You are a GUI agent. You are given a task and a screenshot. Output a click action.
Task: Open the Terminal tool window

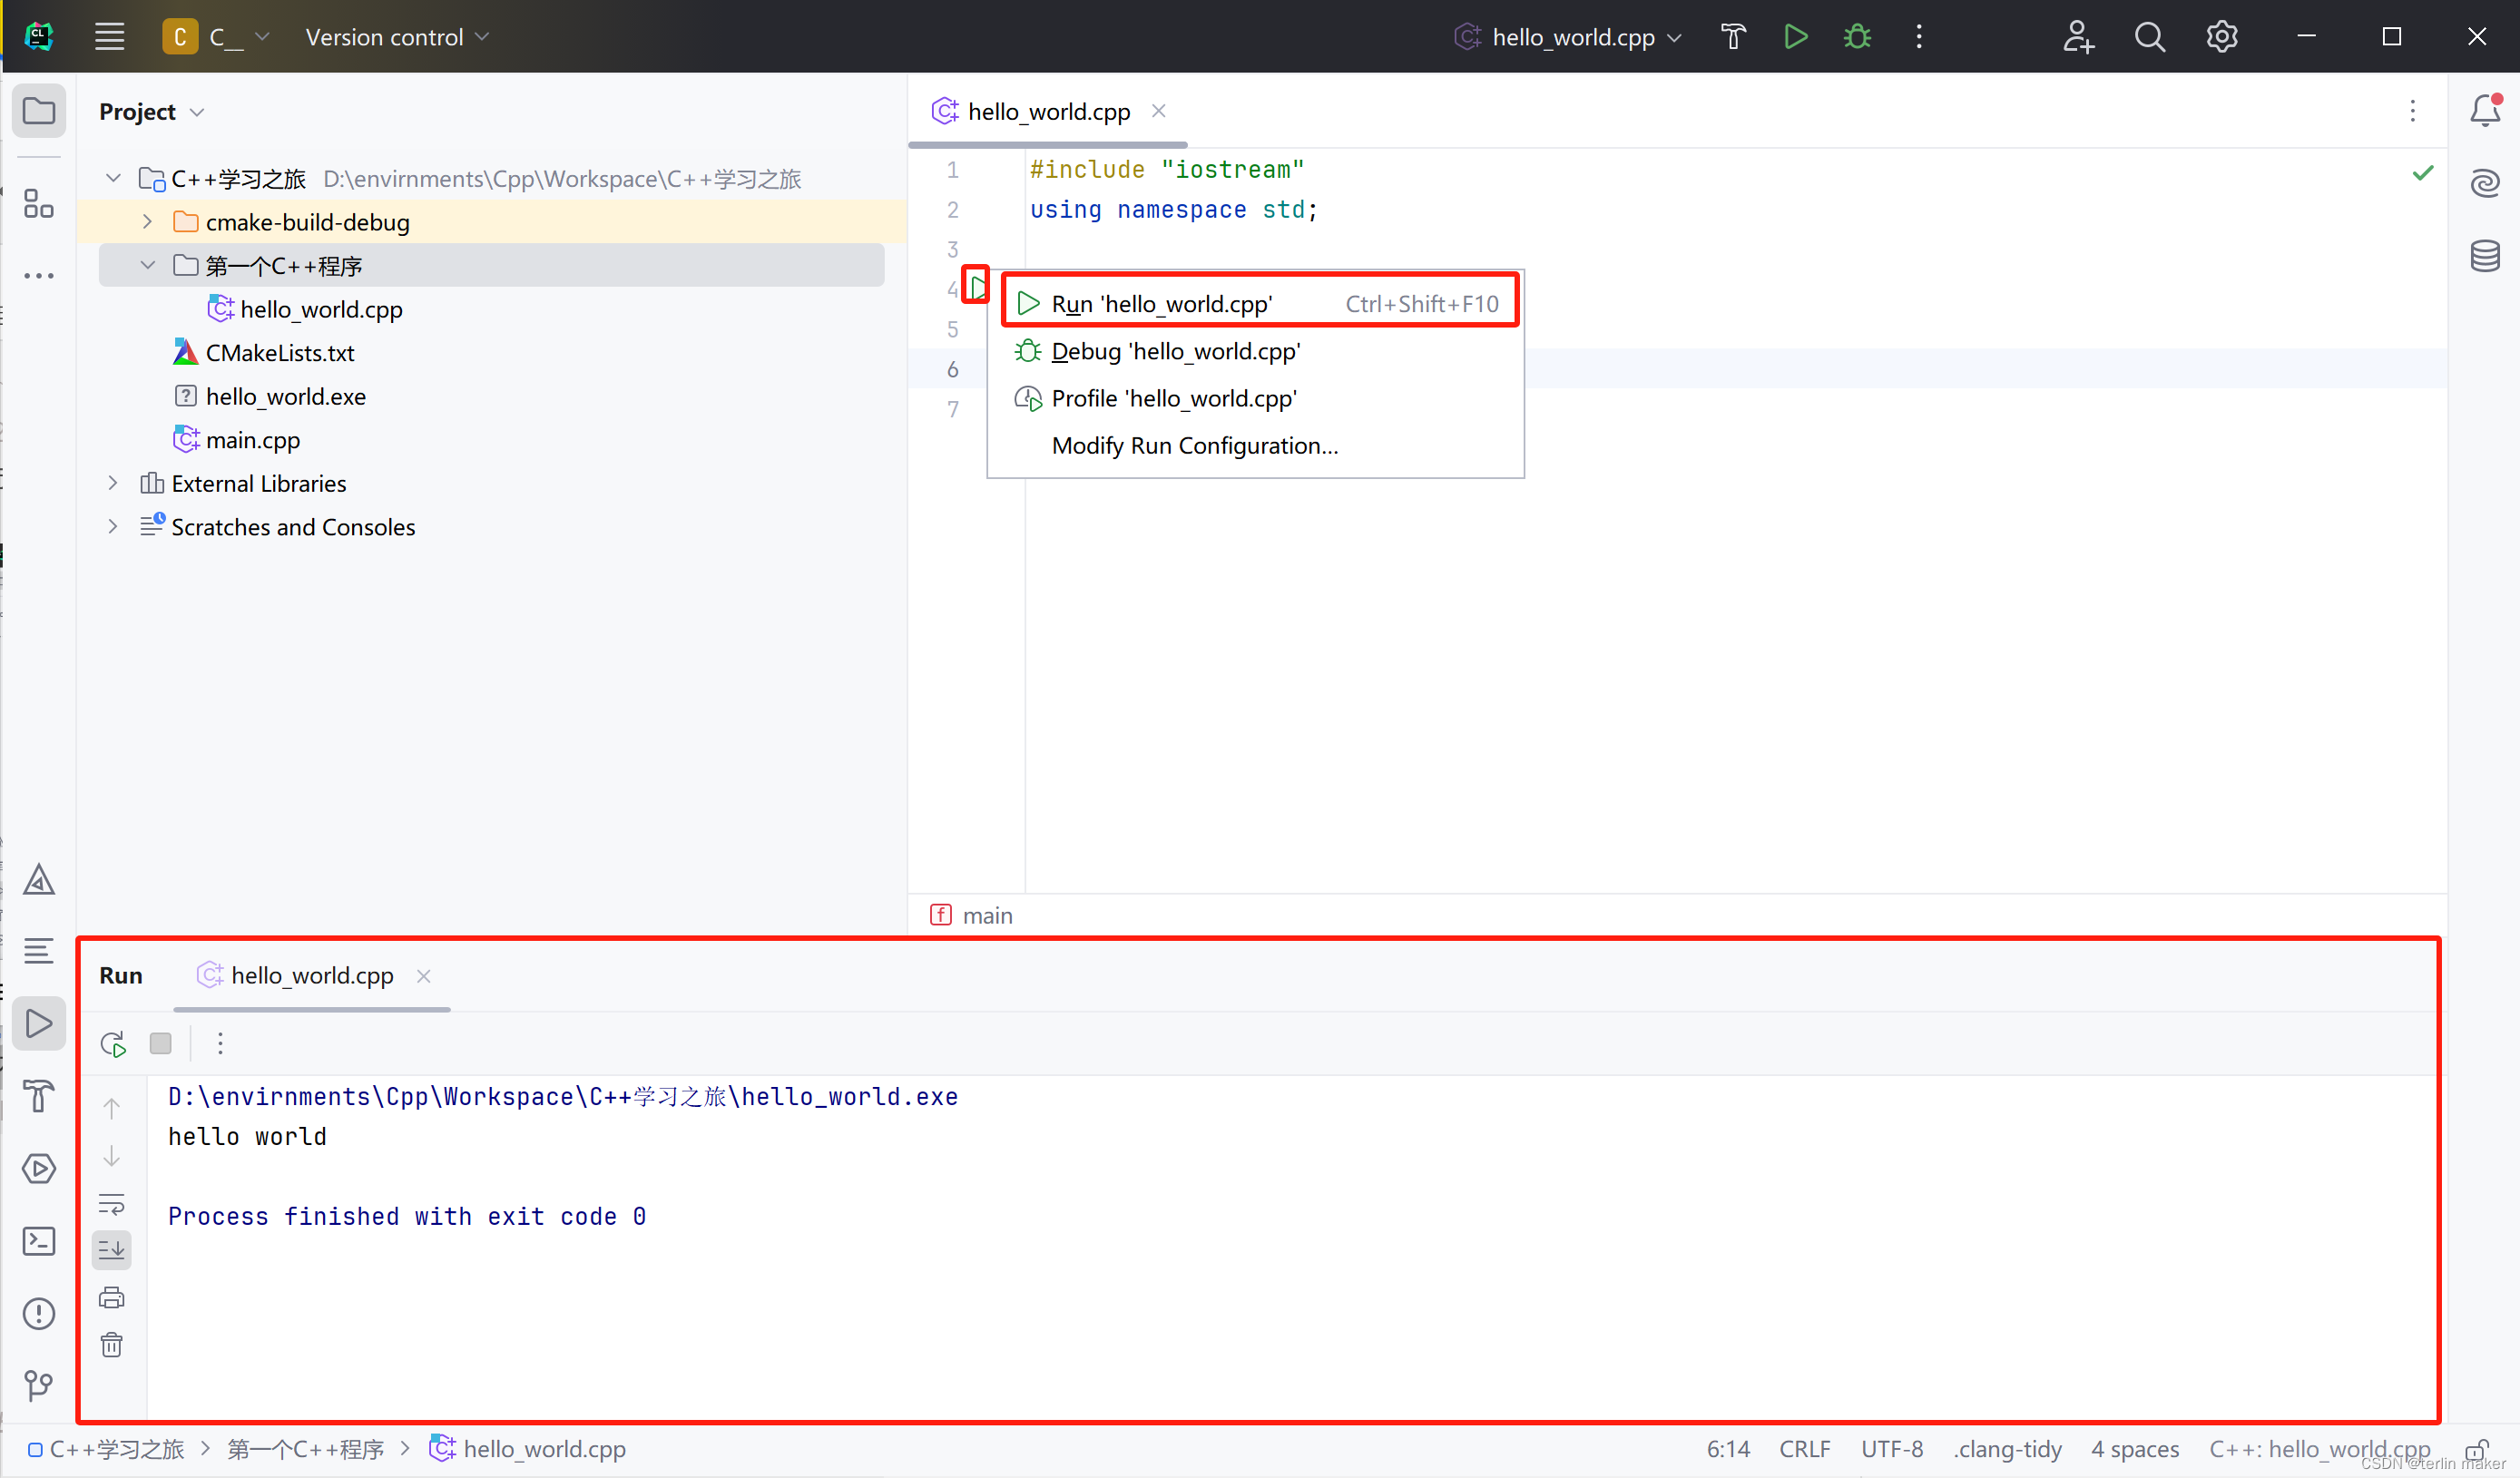[38, 1241]
